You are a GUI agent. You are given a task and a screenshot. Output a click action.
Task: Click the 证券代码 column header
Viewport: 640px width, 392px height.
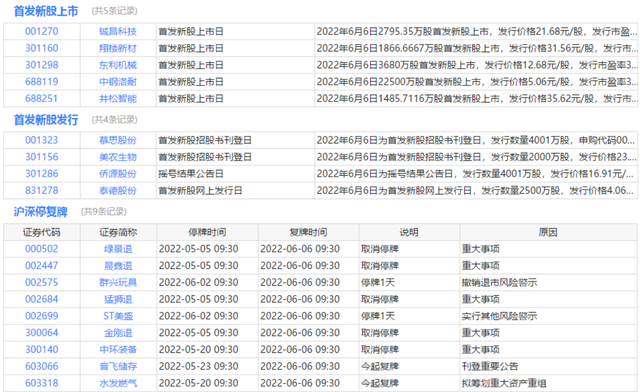click(x=42, y=232)
